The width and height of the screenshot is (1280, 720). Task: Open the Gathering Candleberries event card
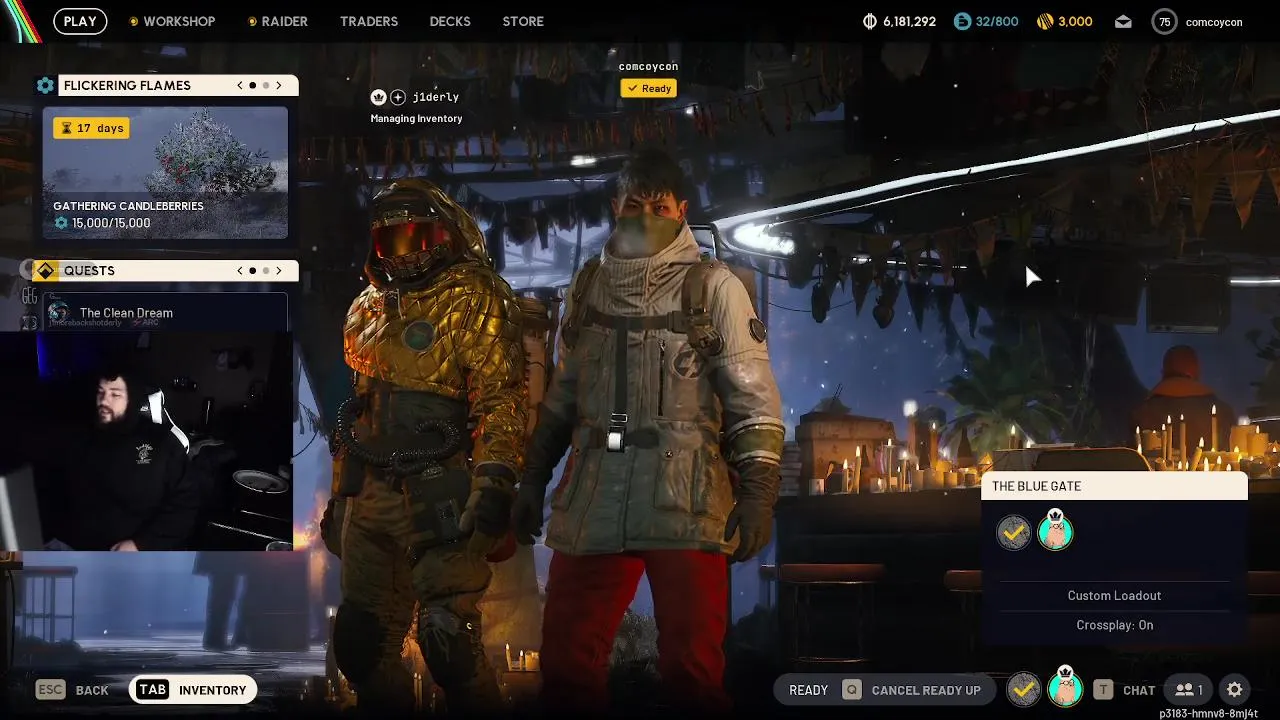(165, 173)
